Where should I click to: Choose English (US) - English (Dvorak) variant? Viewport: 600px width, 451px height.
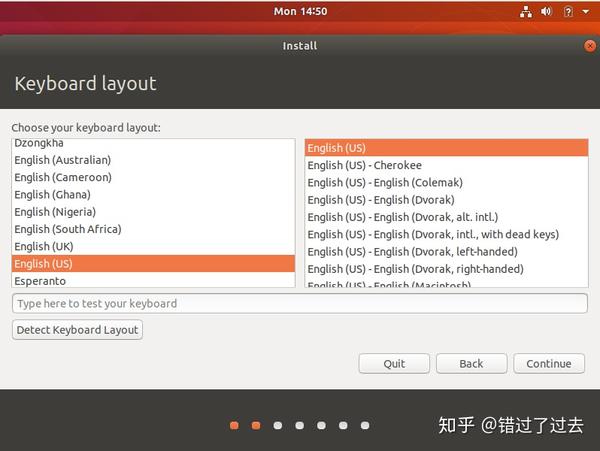pos(446,199)
